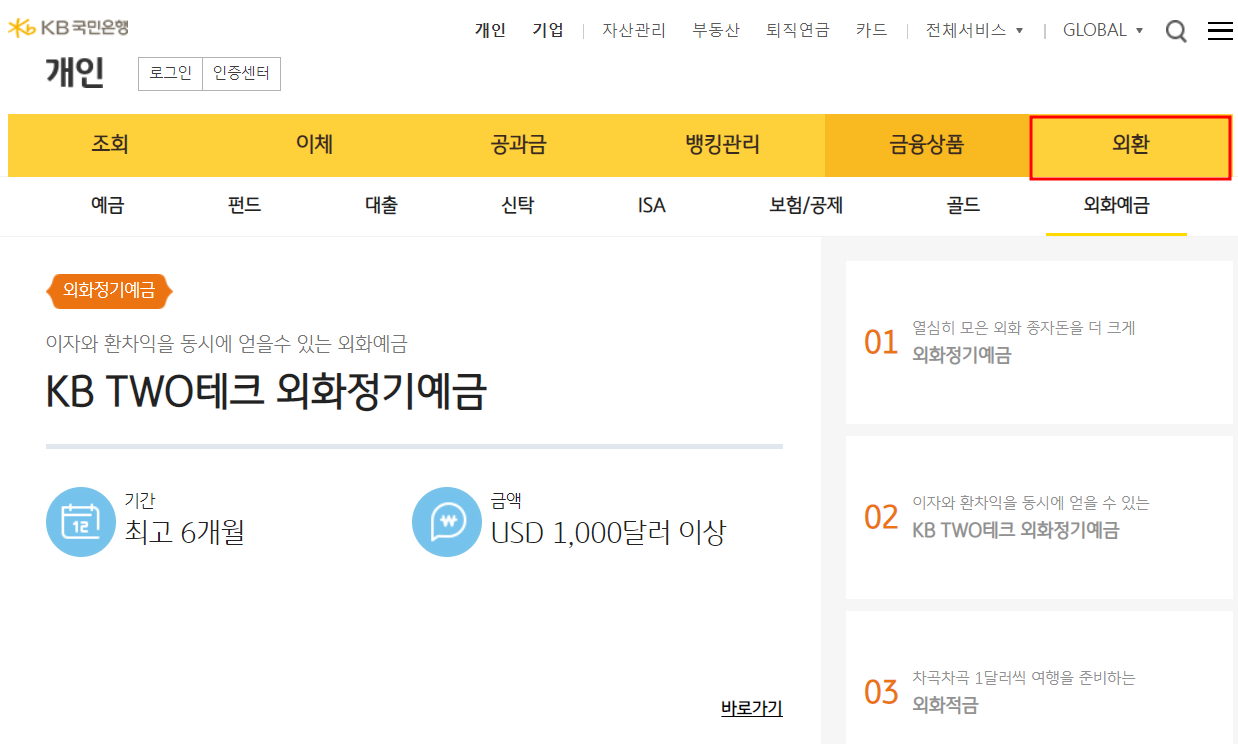Click the 바로가기 link
Image resolution: width=1238 pixels, height=744 pixels.
coord(751,708)
